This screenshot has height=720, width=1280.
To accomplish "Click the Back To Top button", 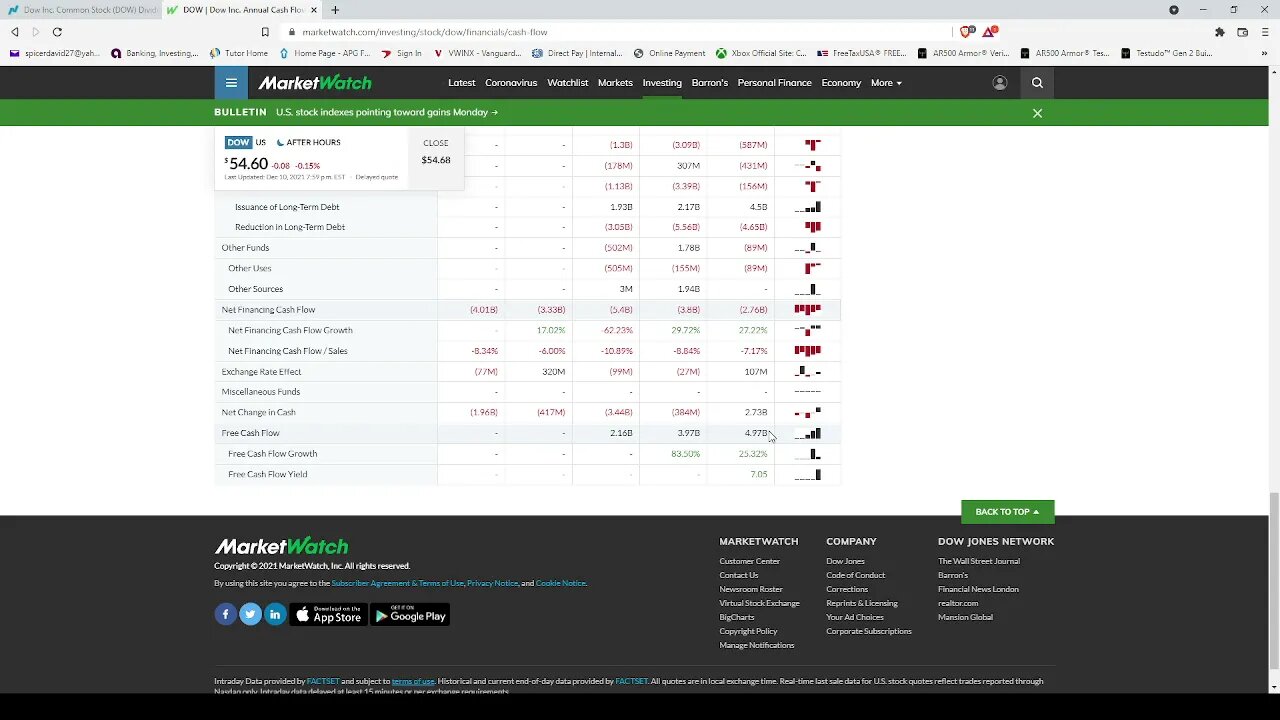I will point(1007,512).
